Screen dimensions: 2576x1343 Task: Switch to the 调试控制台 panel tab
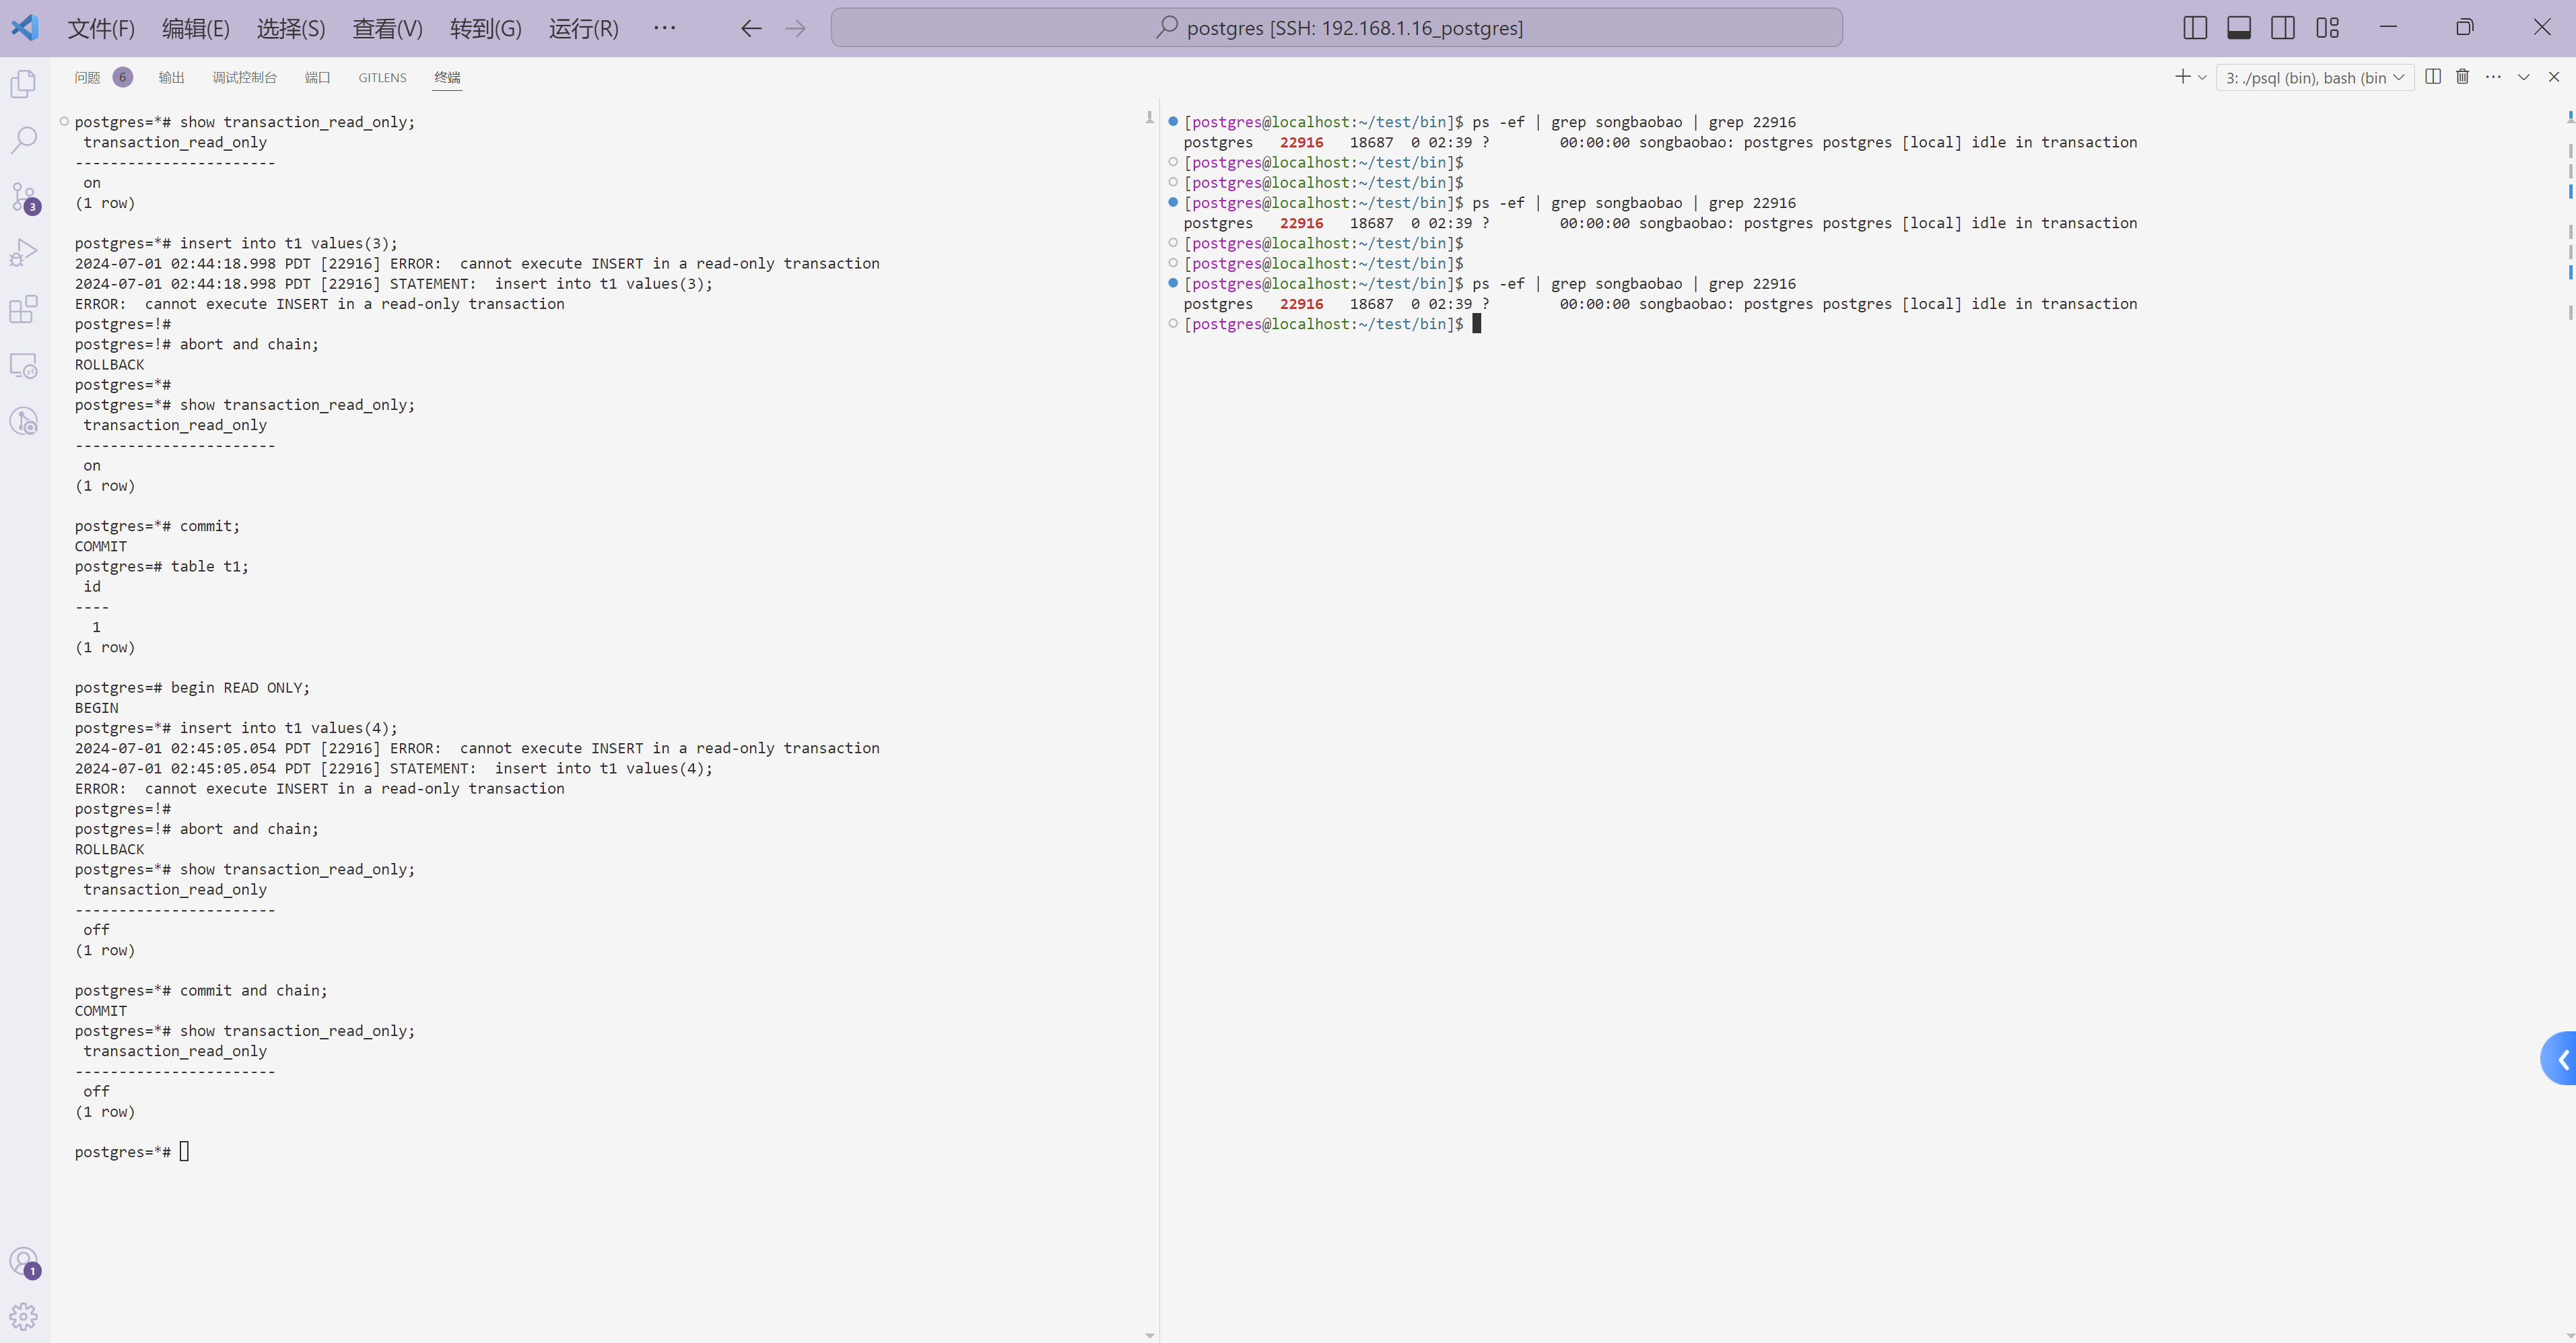tap(244, 77)
